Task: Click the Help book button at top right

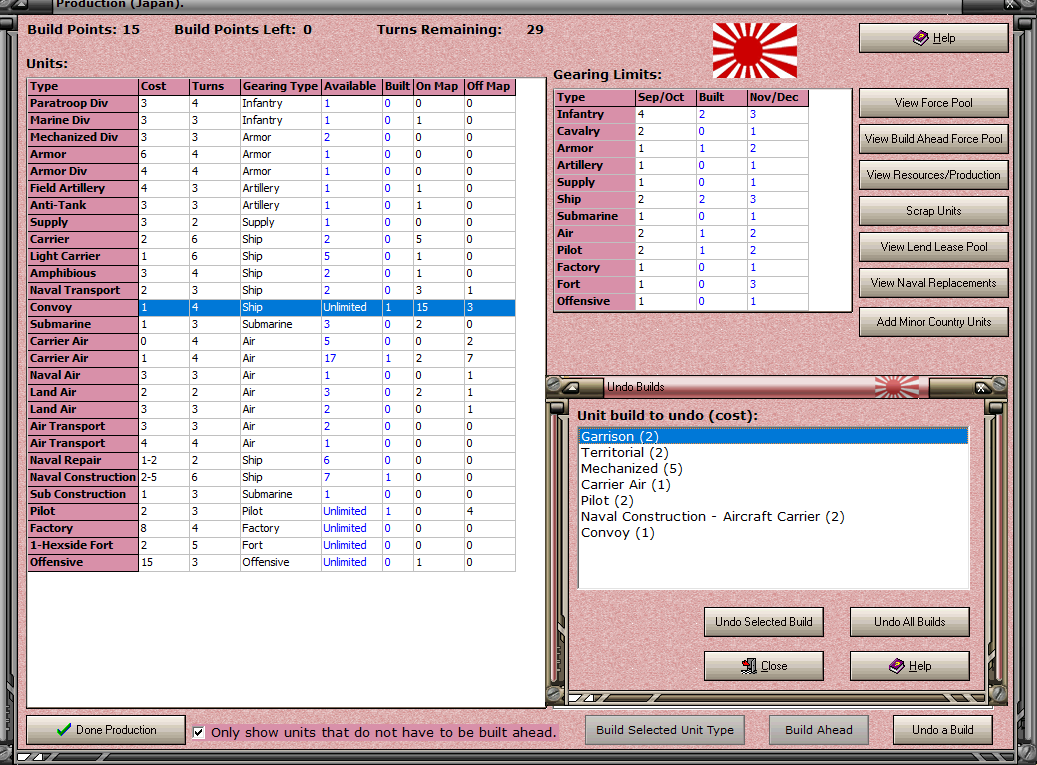Action: (x=933, y=38)
